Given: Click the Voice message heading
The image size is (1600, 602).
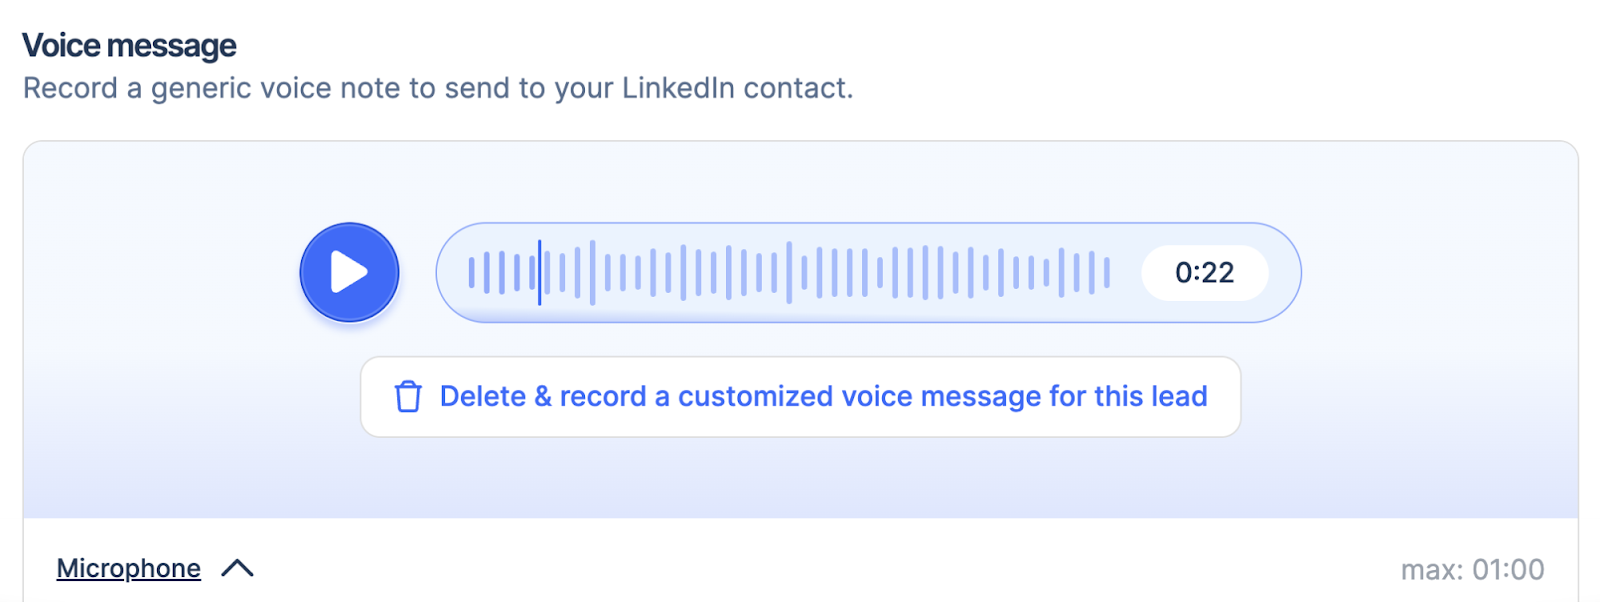Looking at the screenshot, I should coord(129,46).
